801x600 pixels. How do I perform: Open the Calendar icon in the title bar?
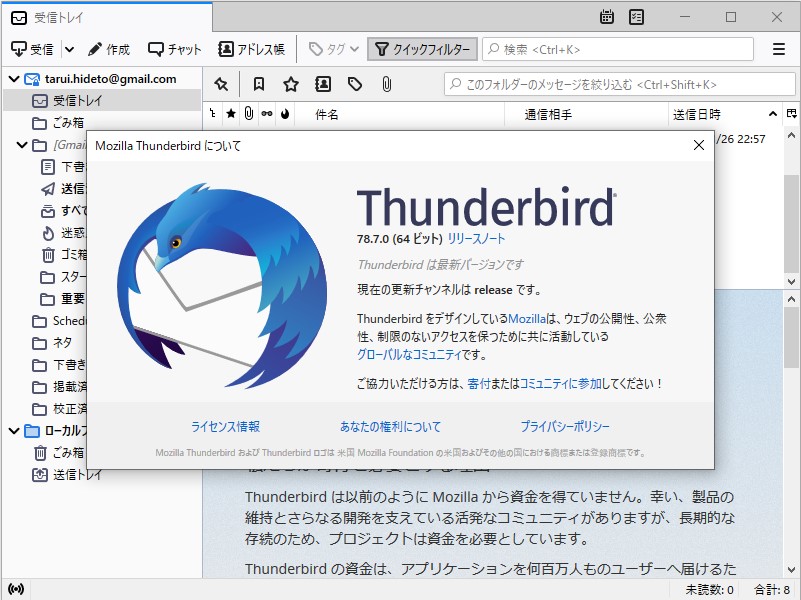pos(608,17)
